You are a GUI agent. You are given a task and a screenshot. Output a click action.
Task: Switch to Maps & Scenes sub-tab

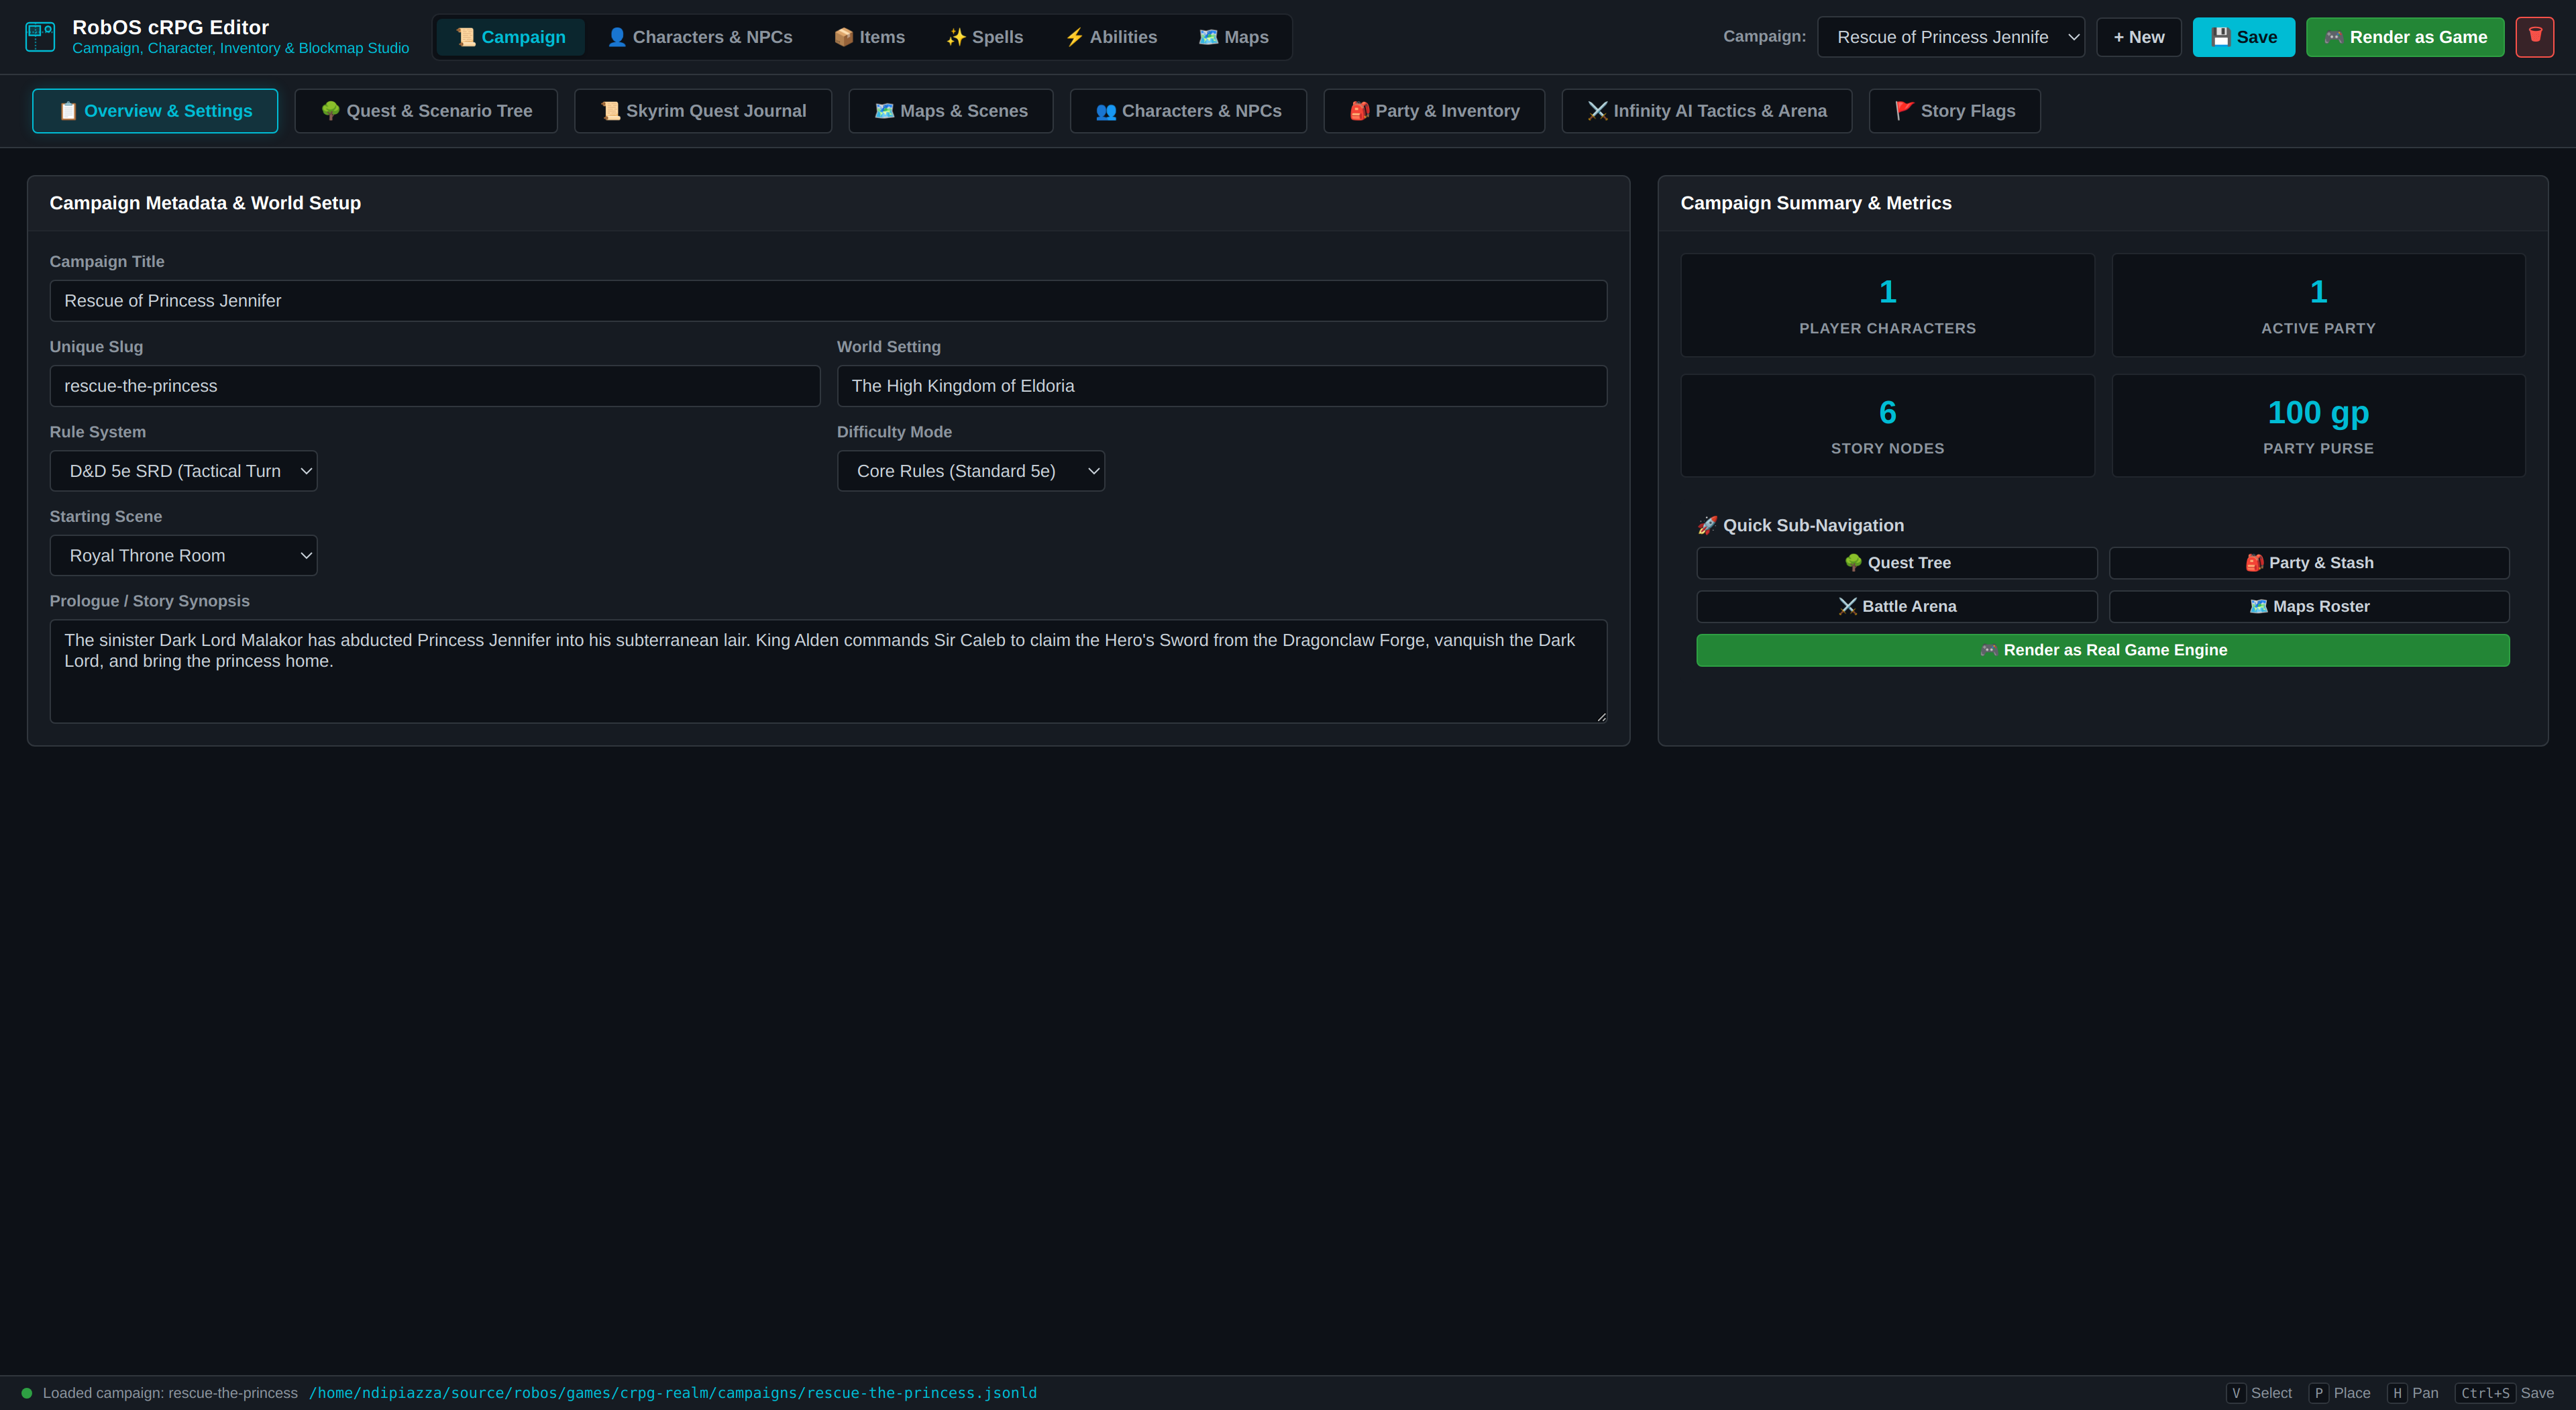point(951,111)
